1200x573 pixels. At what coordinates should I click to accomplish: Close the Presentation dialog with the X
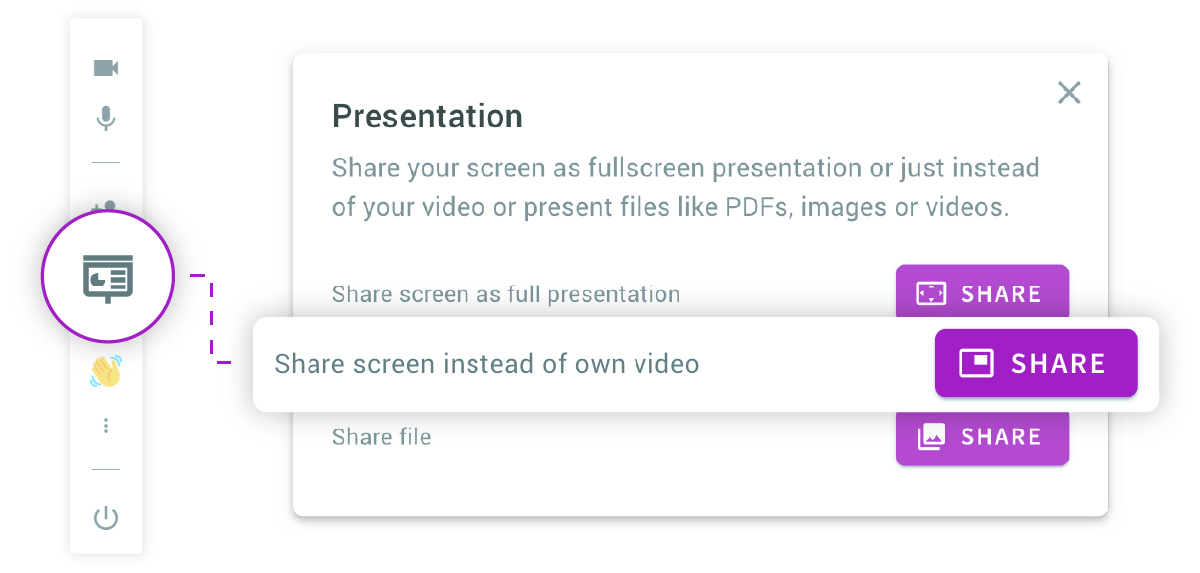tap(1069, 93)
